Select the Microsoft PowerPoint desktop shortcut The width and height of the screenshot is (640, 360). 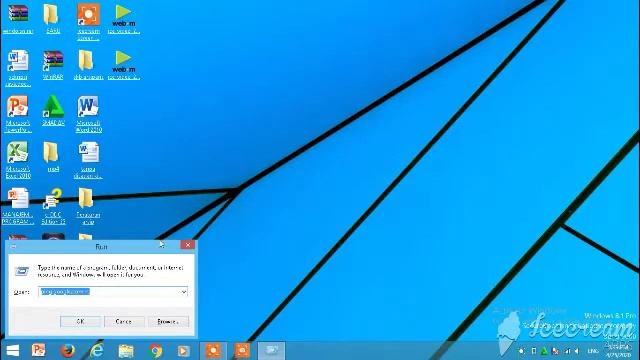tap(18, 114)
